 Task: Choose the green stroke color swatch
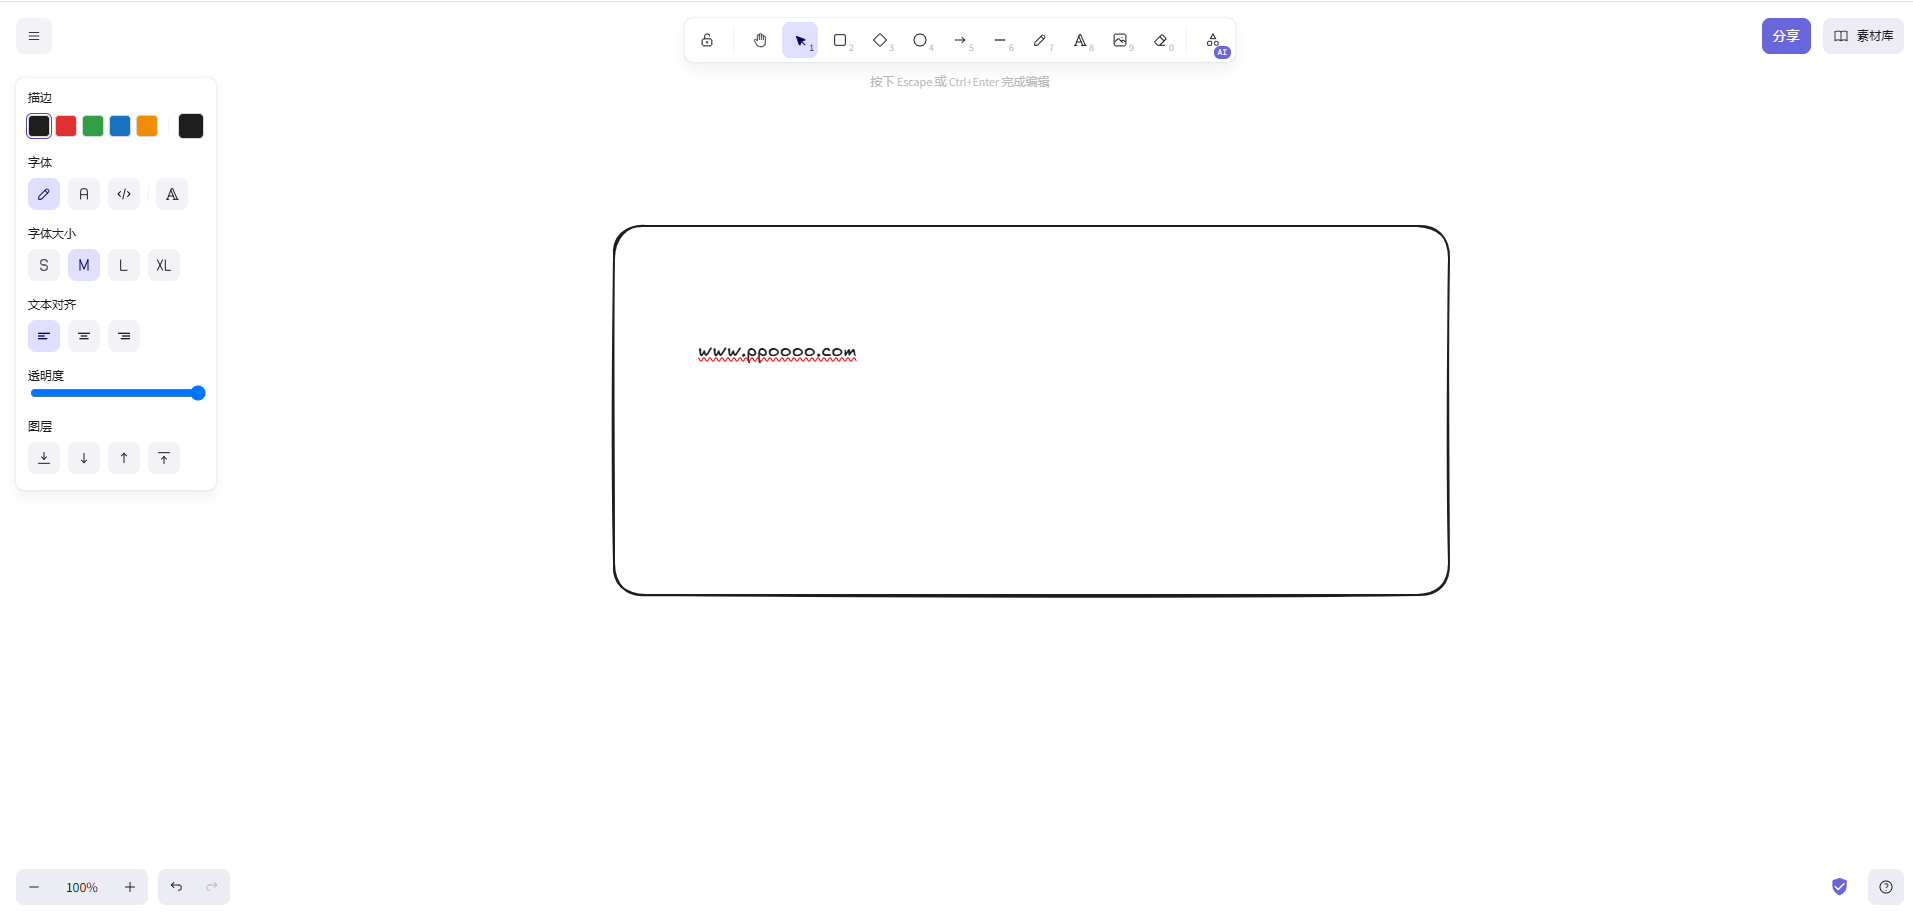click(93, 126)
